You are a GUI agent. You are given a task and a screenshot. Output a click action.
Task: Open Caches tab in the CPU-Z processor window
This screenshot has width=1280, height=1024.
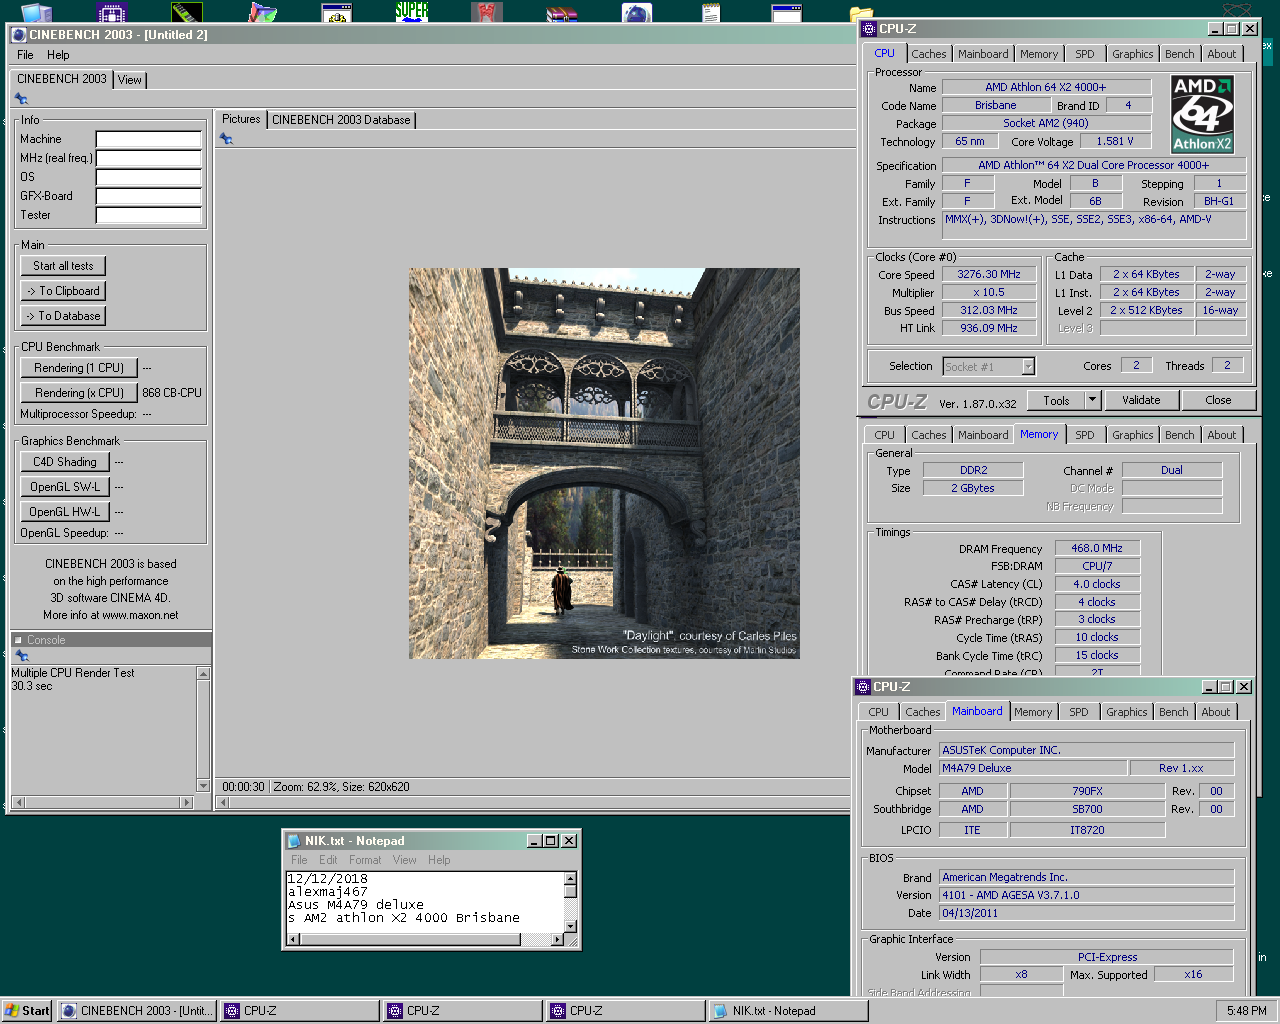[928, 54]
